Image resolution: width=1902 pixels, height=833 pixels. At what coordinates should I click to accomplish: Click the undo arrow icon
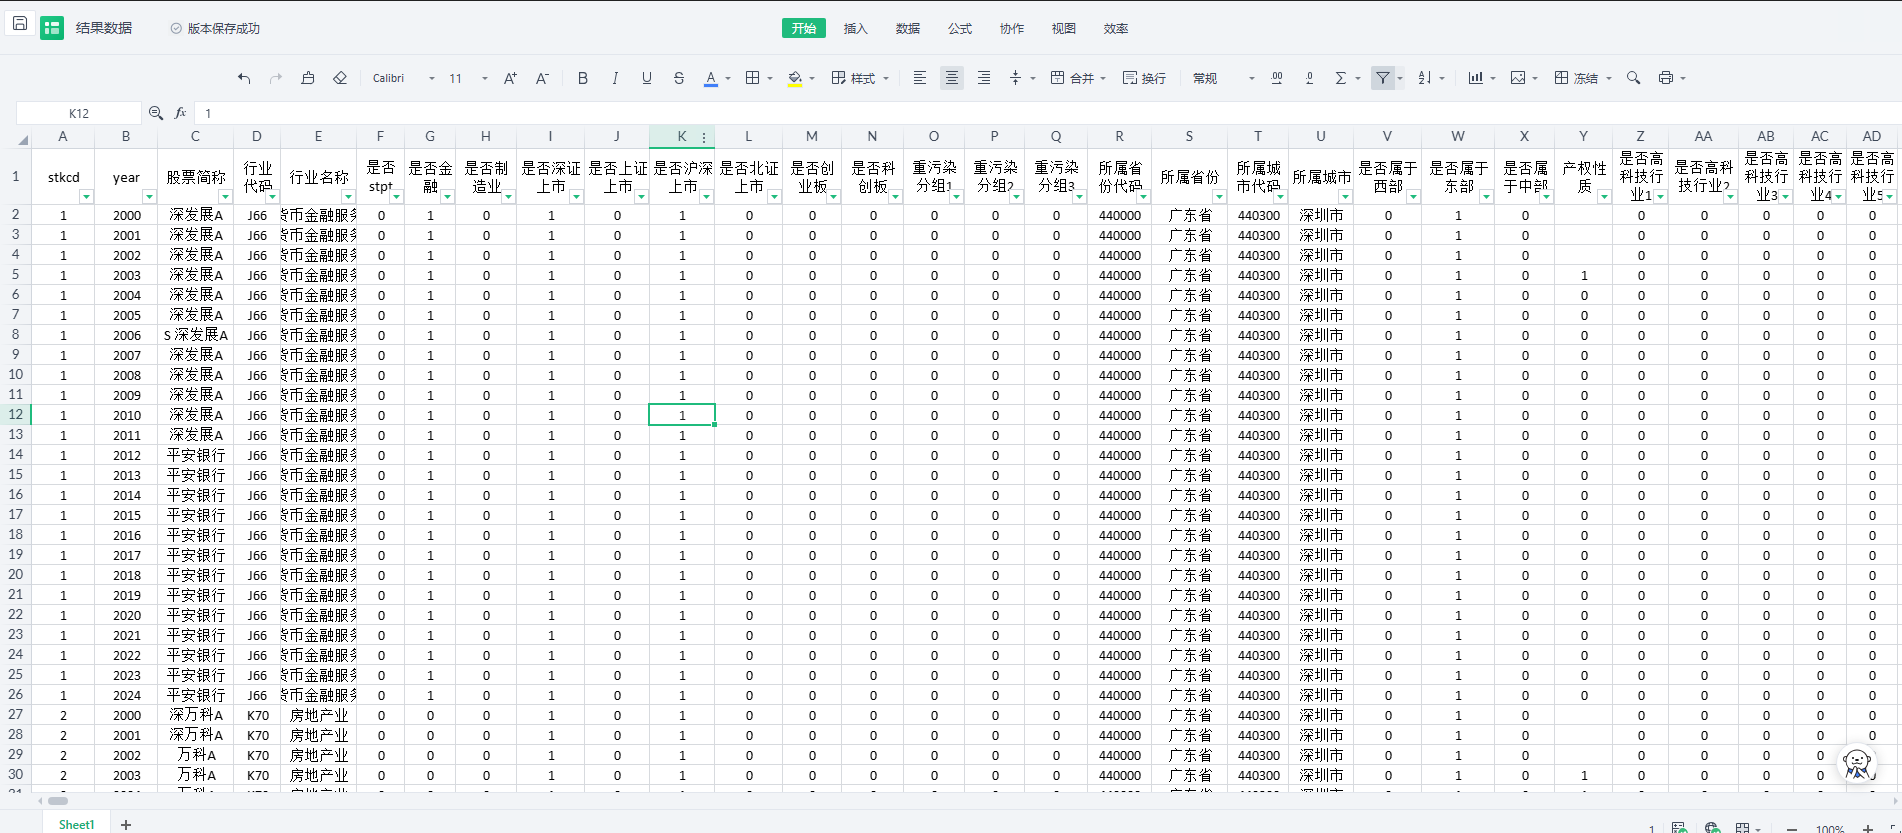tap(244, 78)
